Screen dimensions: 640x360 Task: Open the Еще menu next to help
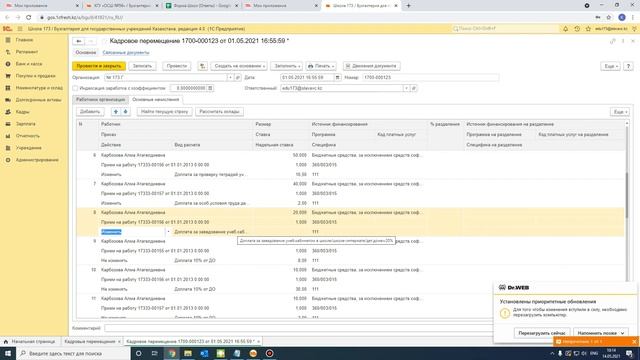[x=610, y=66]
